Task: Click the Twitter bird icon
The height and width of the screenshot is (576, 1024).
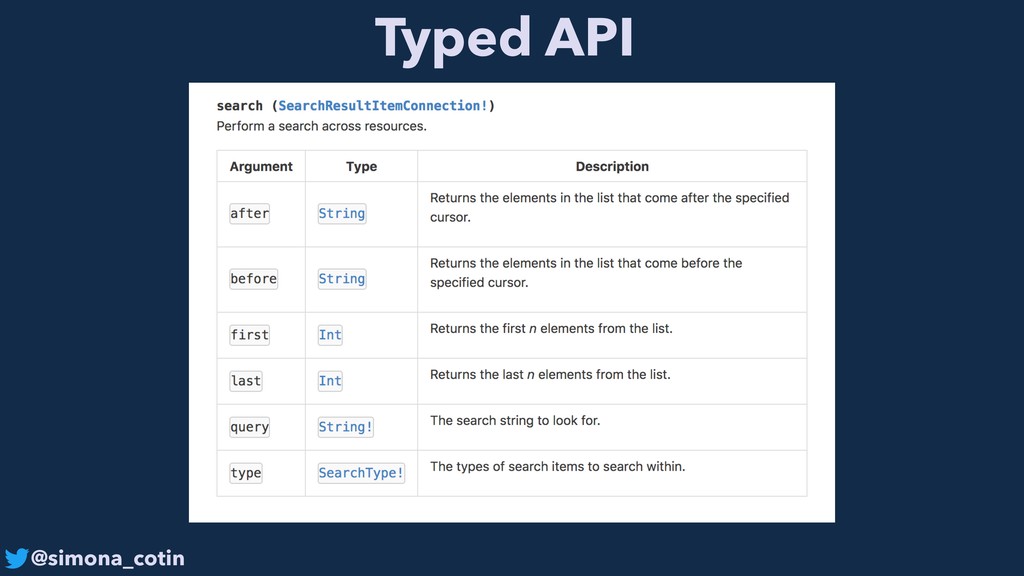Action: (x=16, y=558)
